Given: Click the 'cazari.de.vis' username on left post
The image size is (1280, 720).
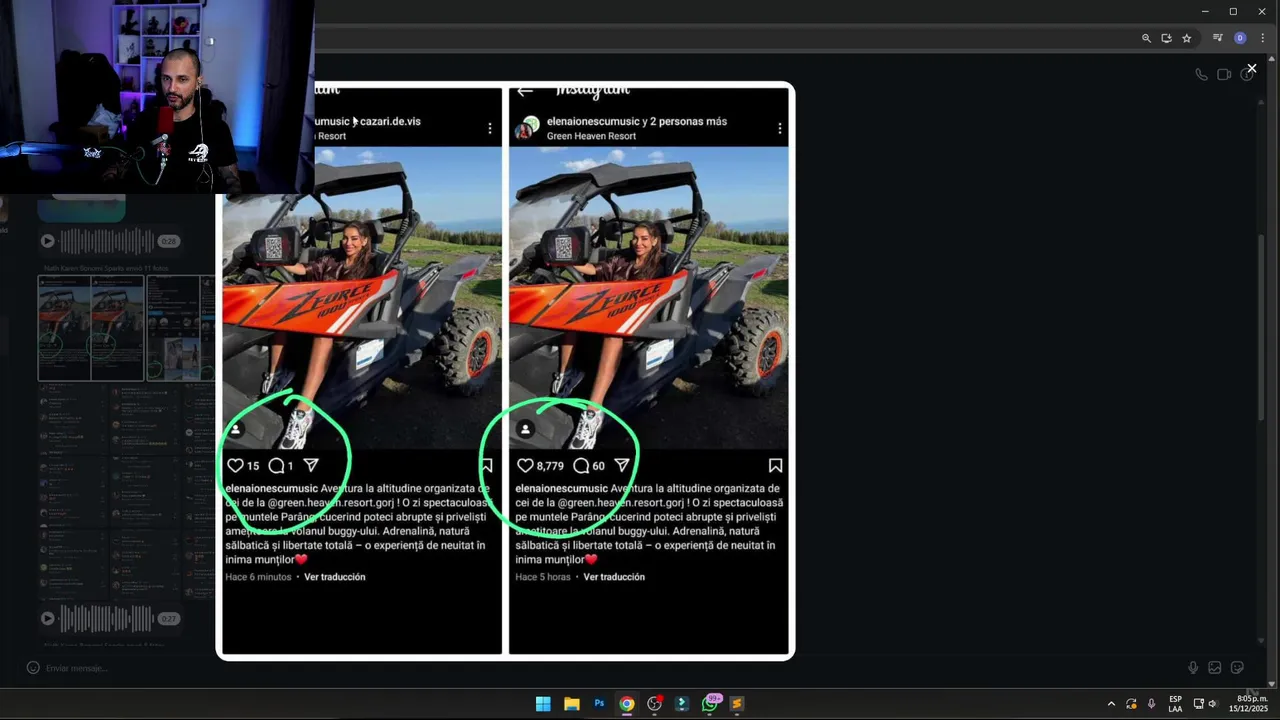Looking at the screenshot, I should tap(390, 121).
